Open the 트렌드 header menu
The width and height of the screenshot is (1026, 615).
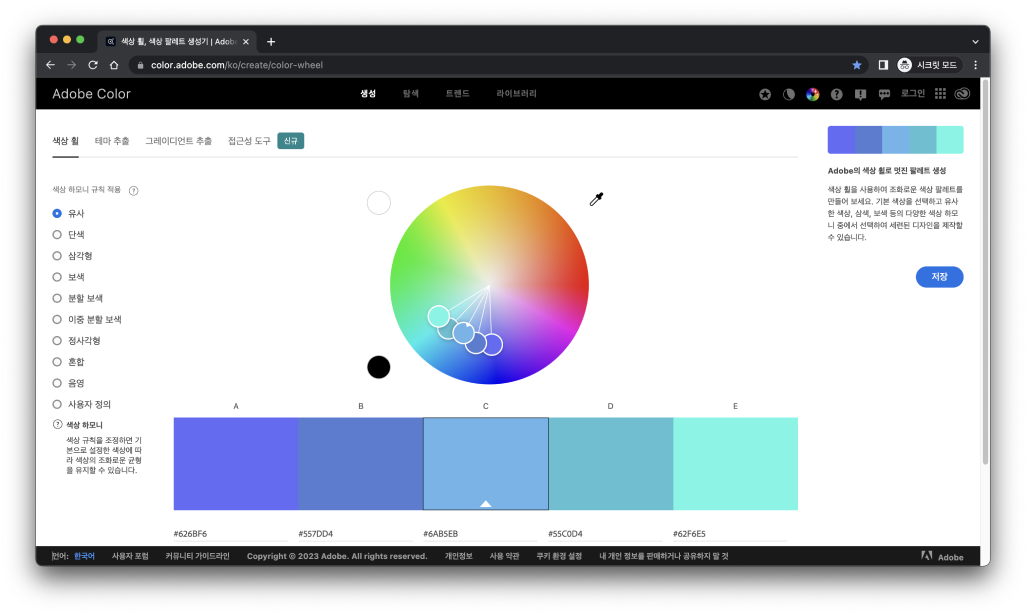pos(457,94)
